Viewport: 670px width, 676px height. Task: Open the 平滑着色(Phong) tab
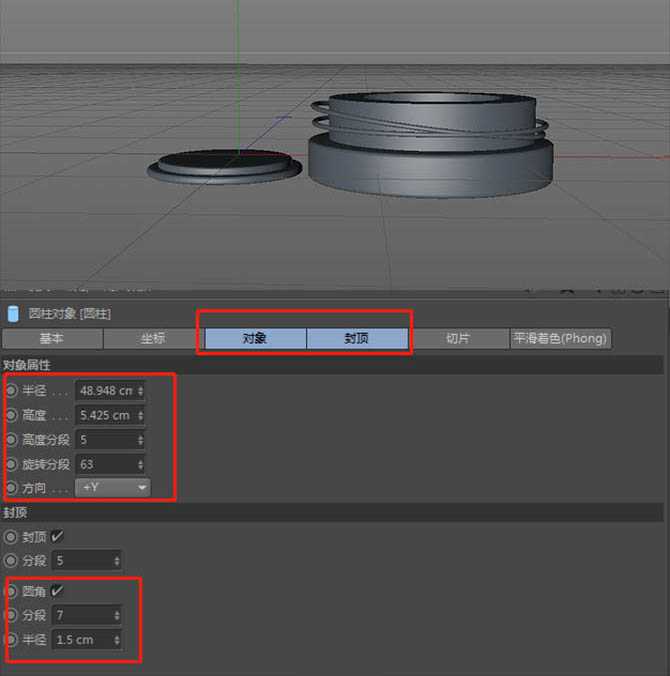pyautogui.click(x=560, y=339)
